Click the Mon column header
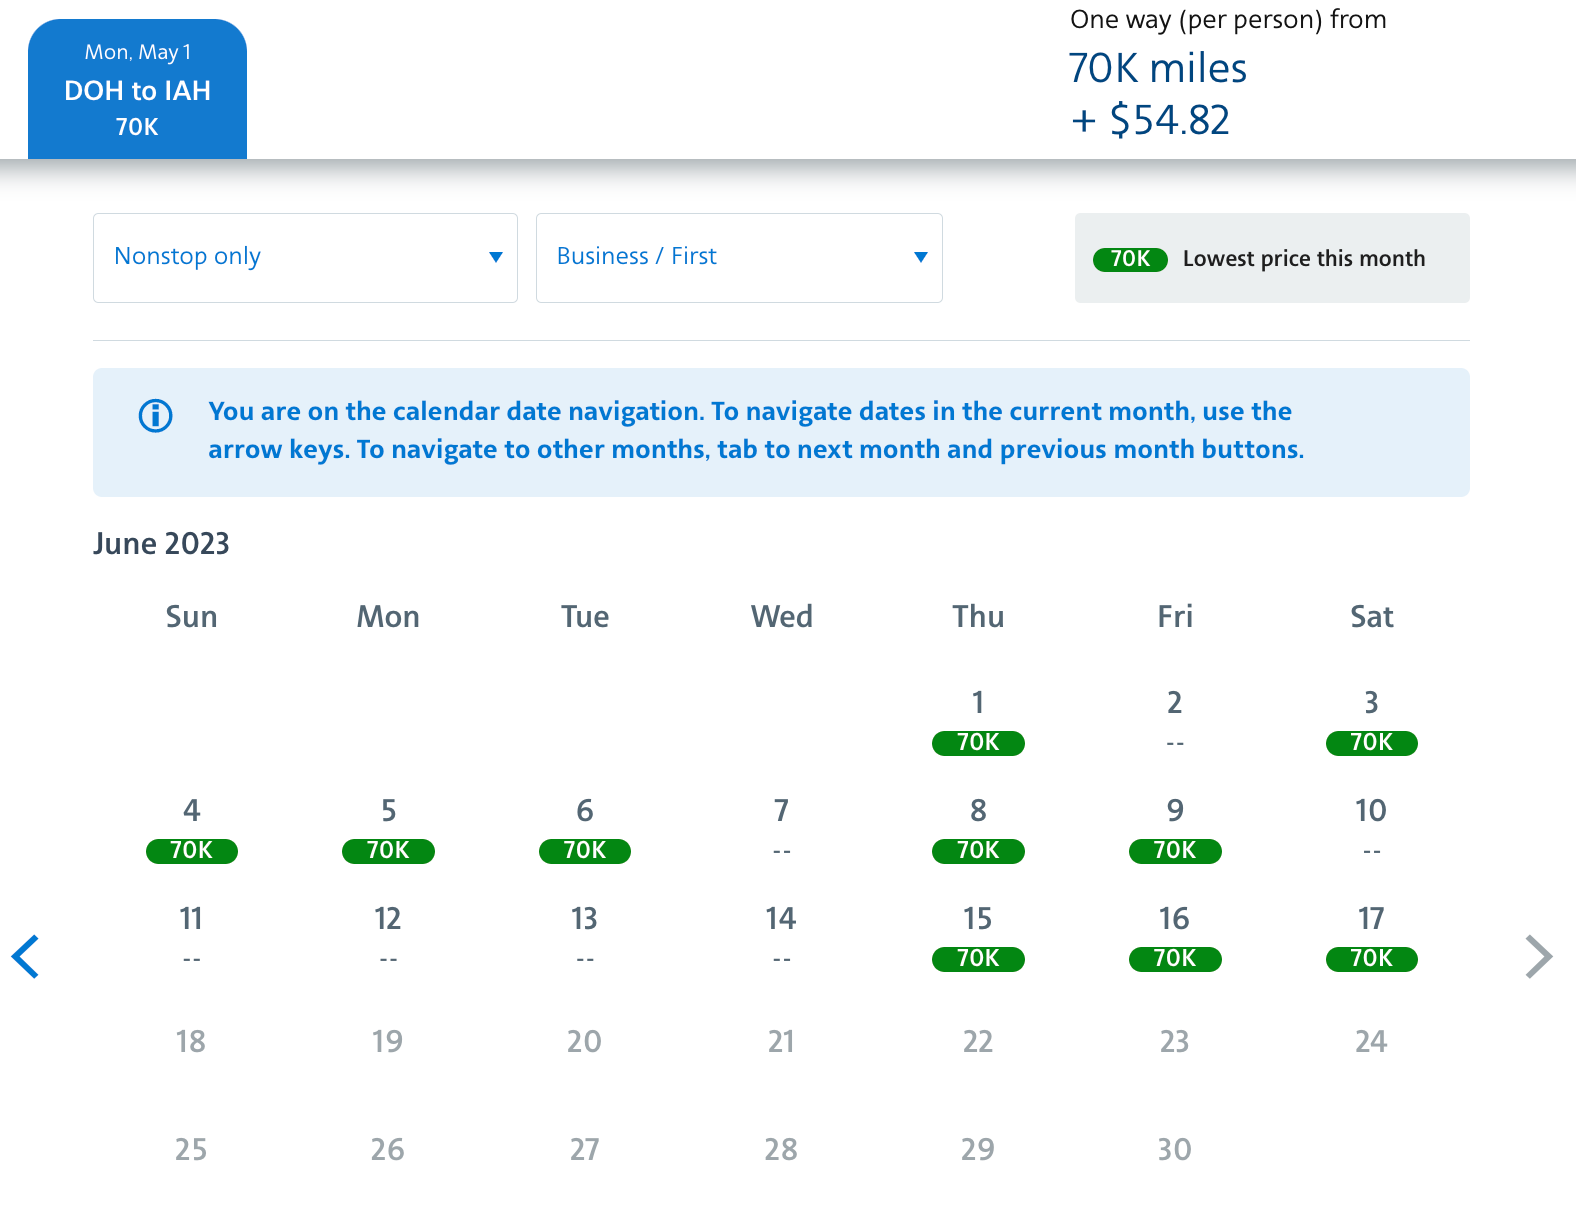 click(x=388, y=616)
